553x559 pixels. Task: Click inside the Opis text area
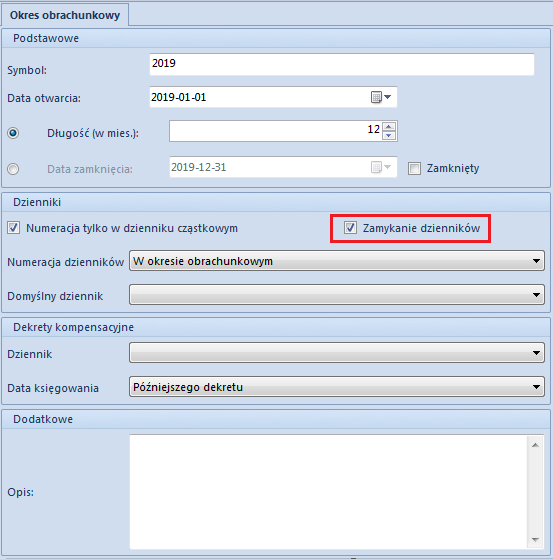[328, 492]
